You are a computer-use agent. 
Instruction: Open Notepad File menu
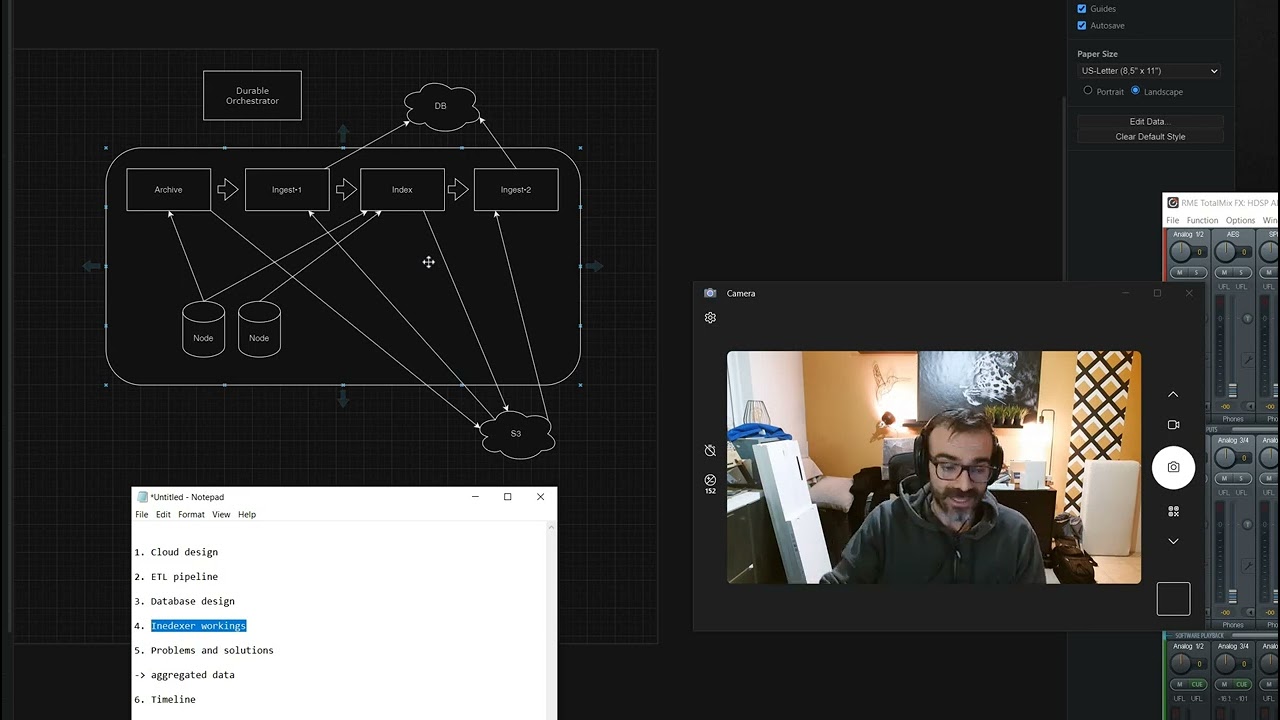[142, 515]
